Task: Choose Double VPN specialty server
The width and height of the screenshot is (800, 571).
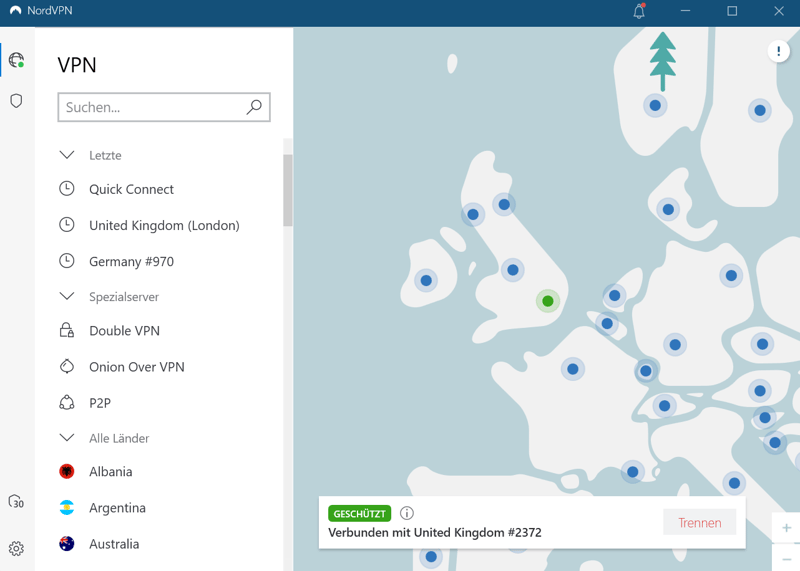Action: pyautogui.click(x=124, y=331)
